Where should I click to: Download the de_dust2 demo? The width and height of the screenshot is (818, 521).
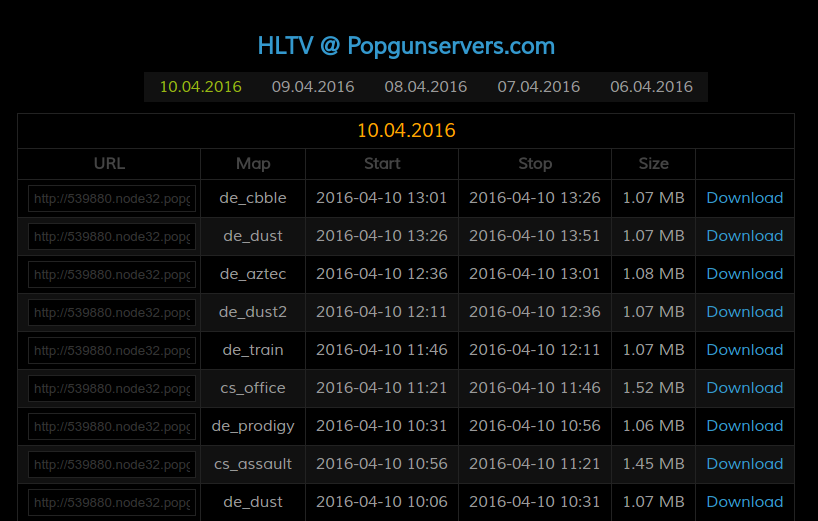pos(744,312)
